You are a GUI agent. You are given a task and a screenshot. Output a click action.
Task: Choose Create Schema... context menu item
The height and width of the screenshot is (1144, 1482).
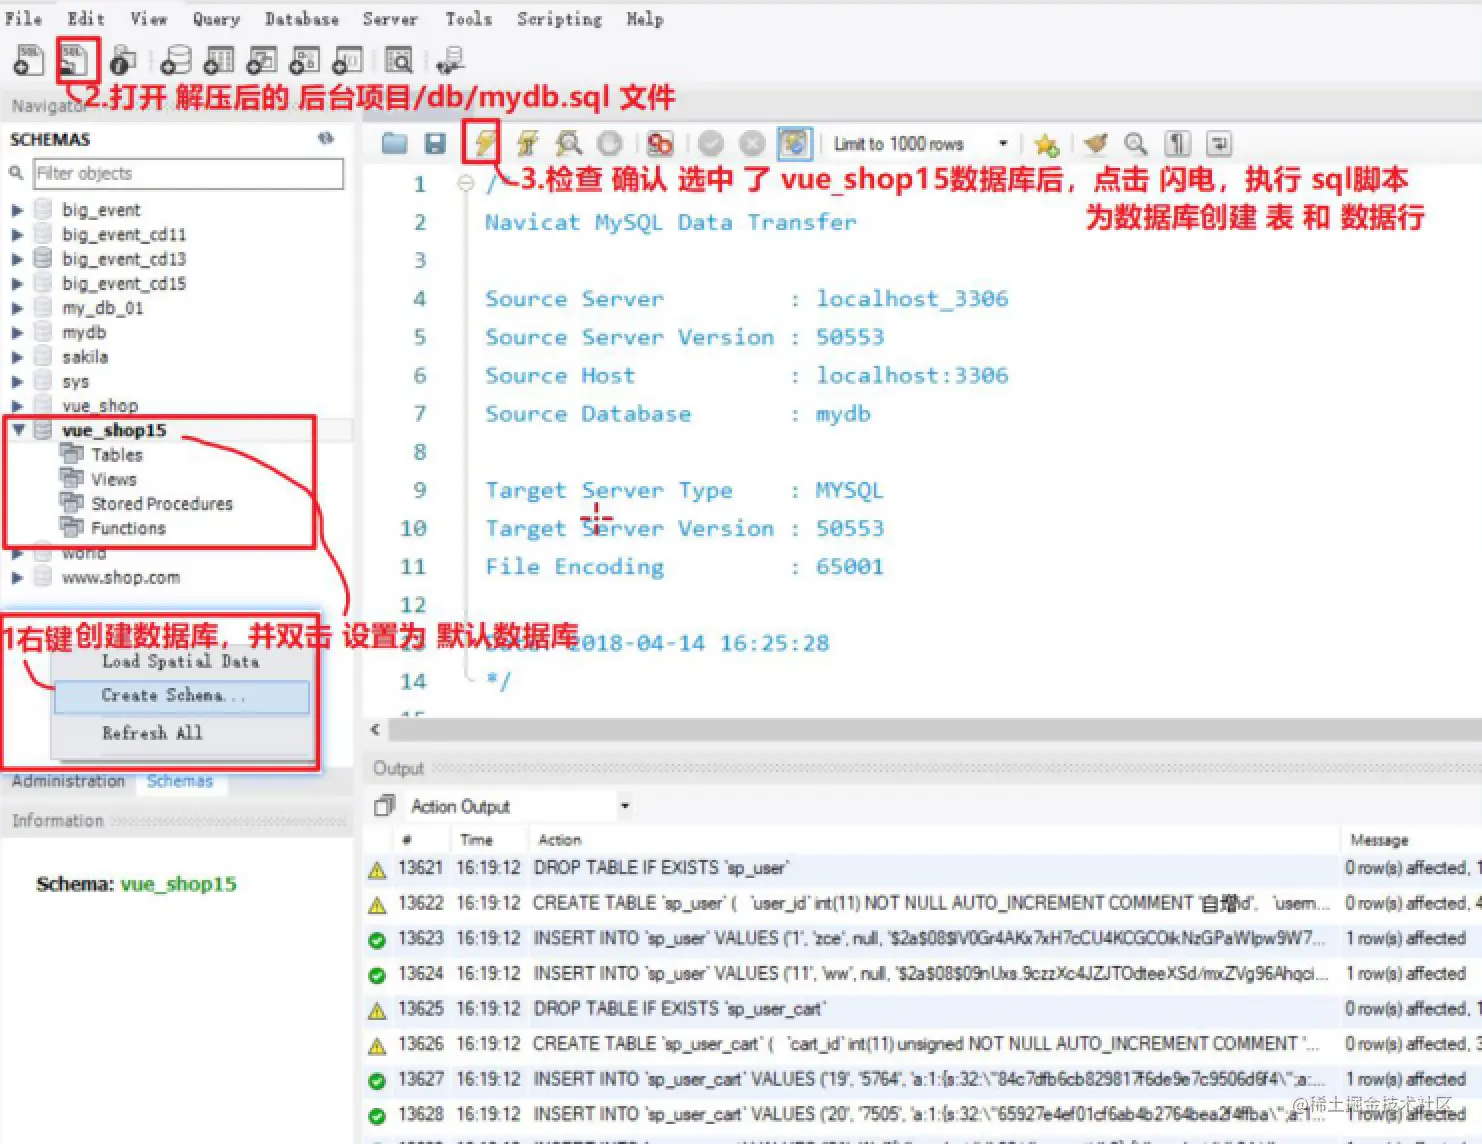181,696
